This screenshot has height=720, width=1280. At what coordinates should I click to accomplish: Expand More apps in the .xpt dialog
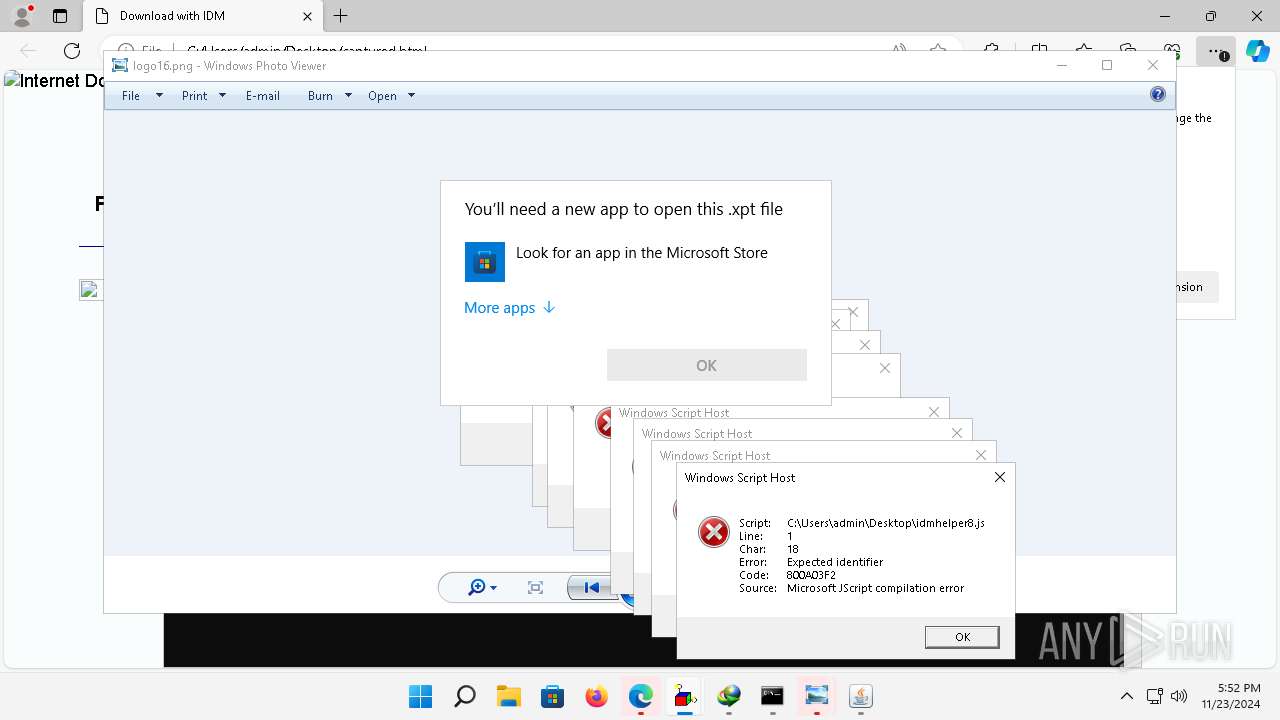(x=509, y=308)
